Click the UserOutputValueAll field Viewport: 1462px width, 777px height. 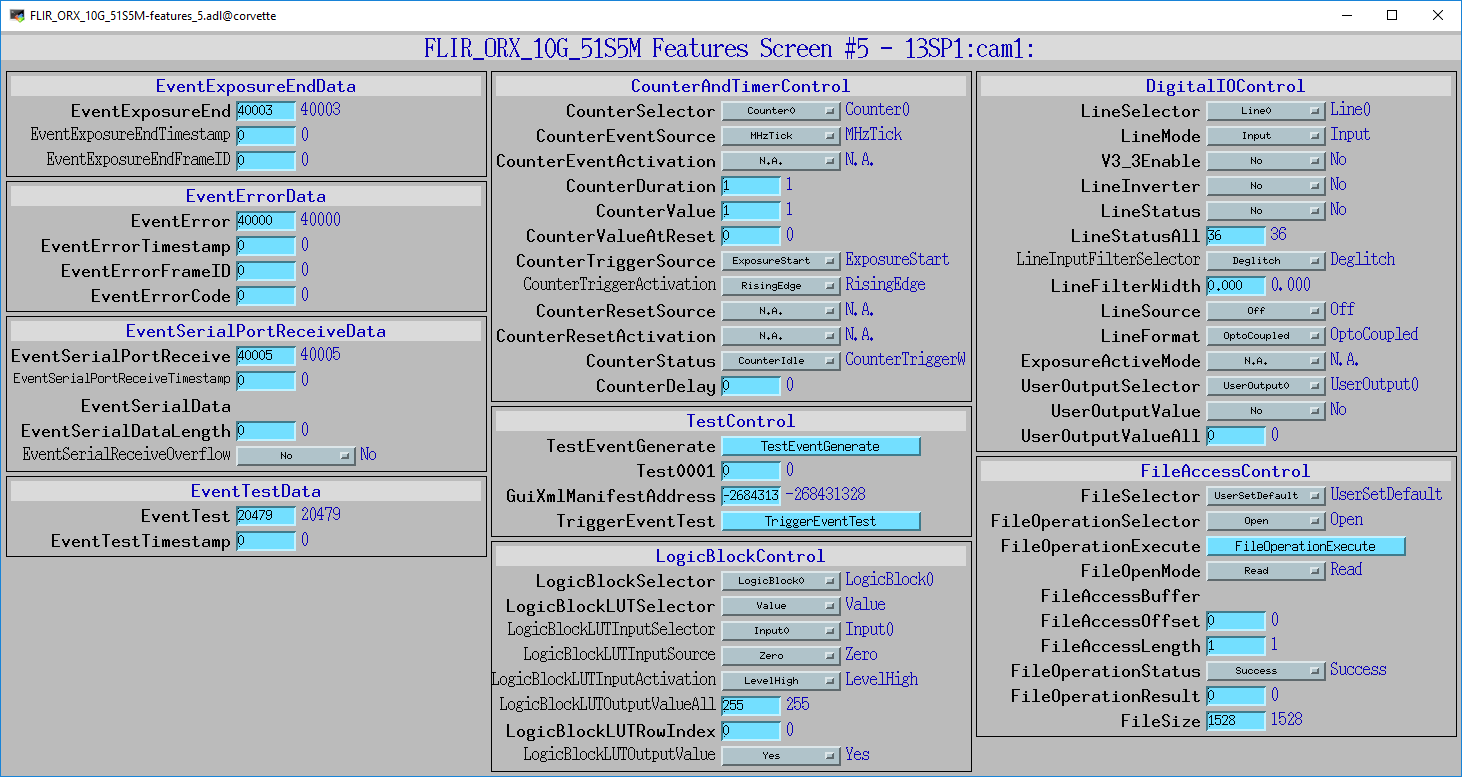1236,436
